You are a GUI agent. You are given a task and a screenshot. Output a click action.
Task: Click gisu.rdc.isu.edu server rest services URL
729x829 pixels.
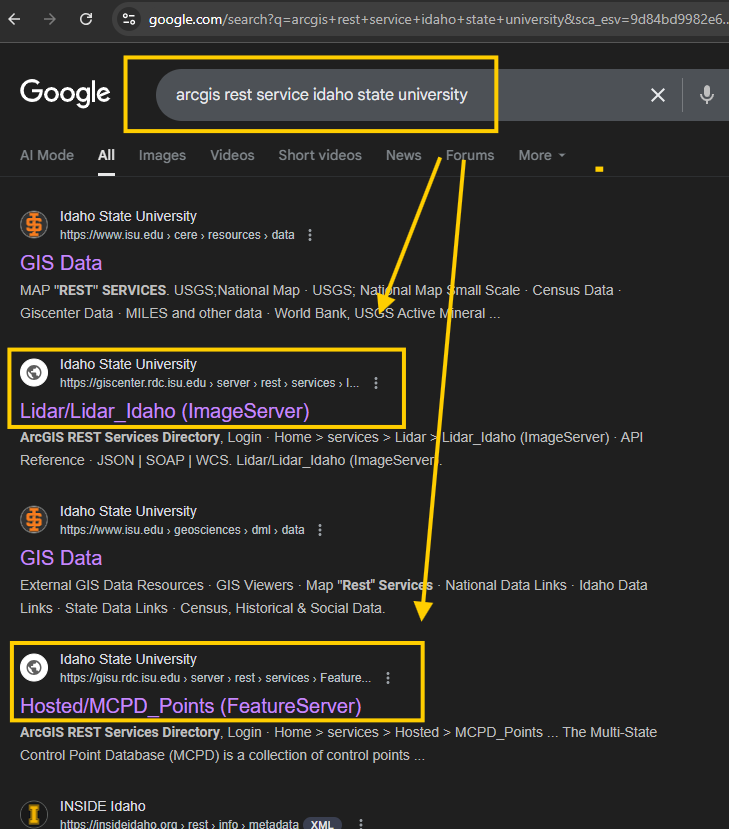coord(215,678)
